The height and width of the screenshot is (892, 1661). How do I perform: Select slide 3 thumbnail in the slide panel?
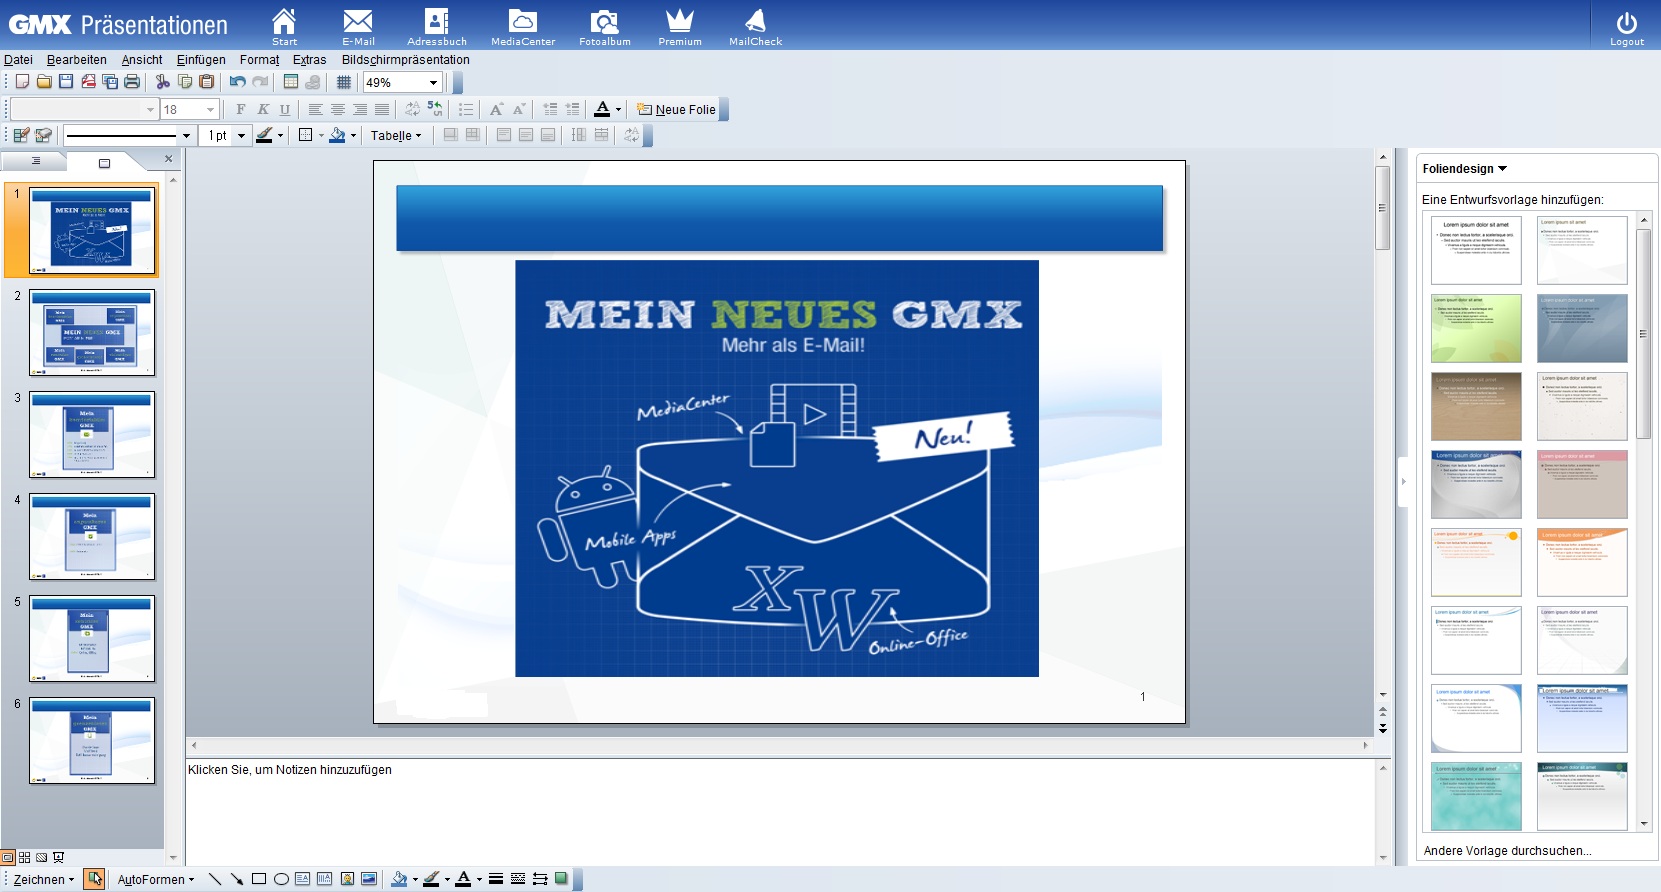click(x=92, y=434)
